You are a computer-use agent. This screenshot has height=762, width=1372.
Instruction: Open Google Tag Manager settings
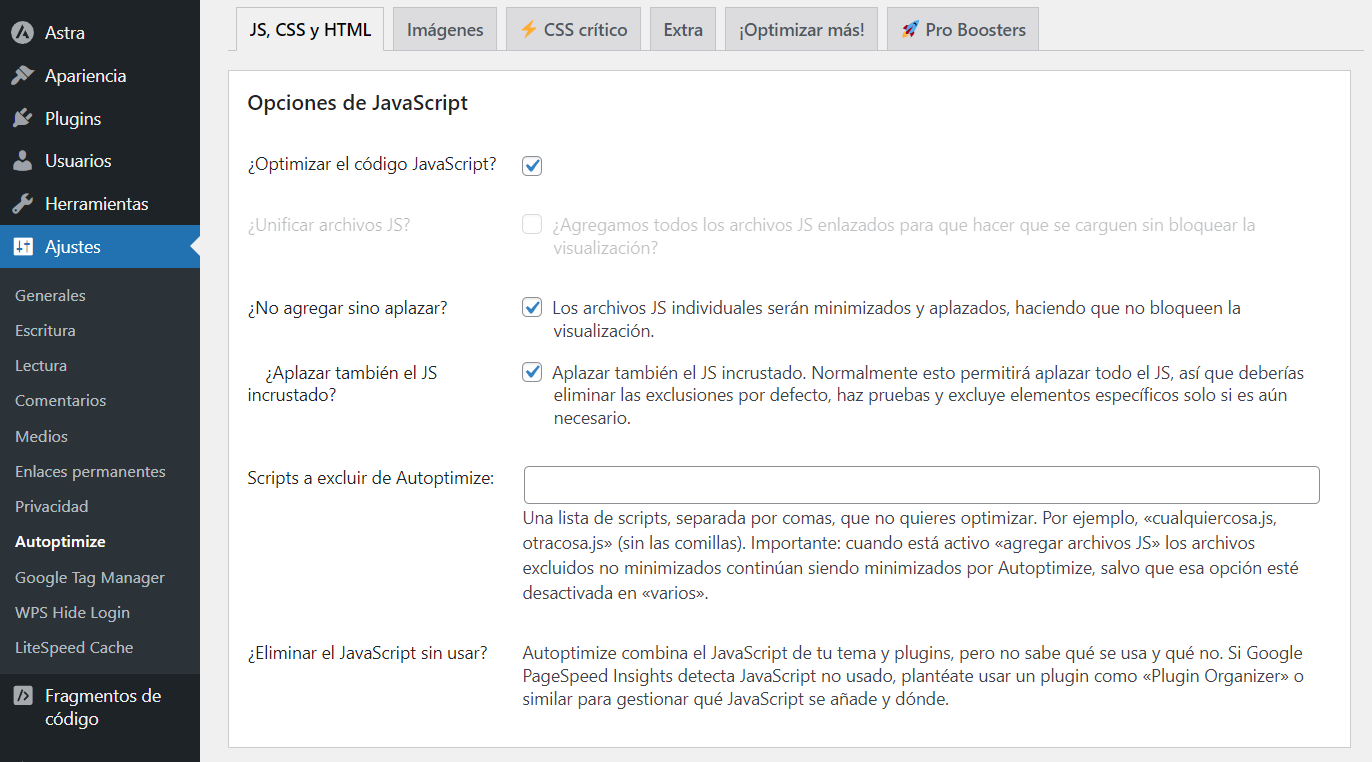(x=89, y=577)
